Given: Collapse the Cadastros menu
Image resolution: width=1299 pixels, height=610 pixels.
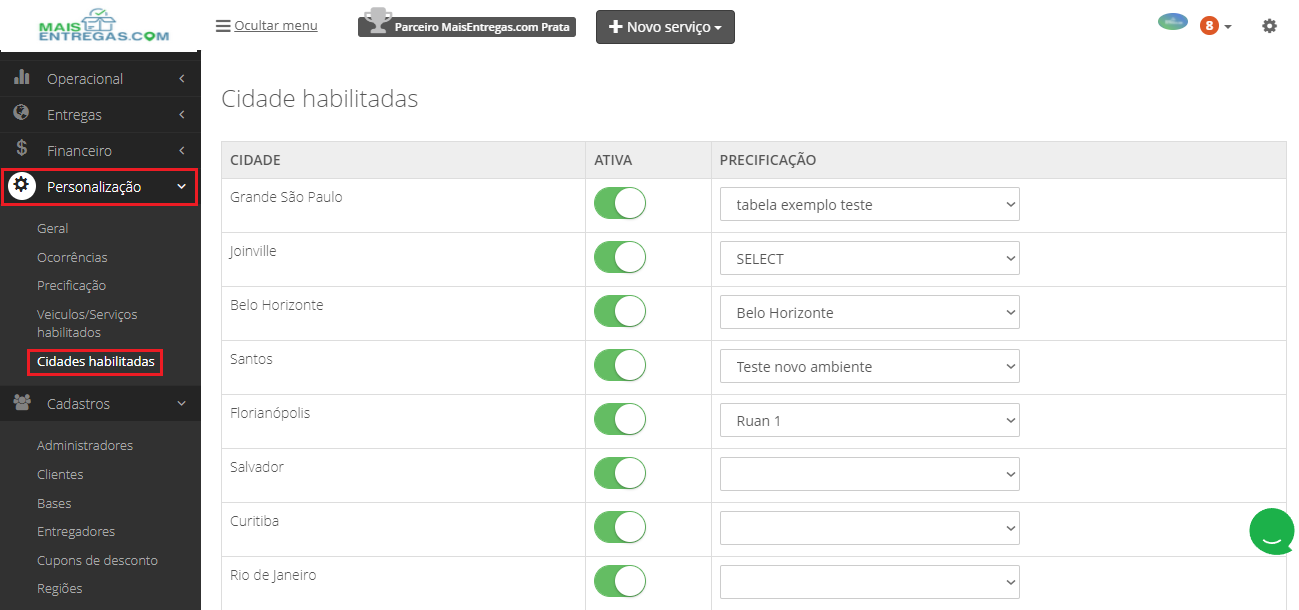Looking at the screenshot, I should [100, 403].
